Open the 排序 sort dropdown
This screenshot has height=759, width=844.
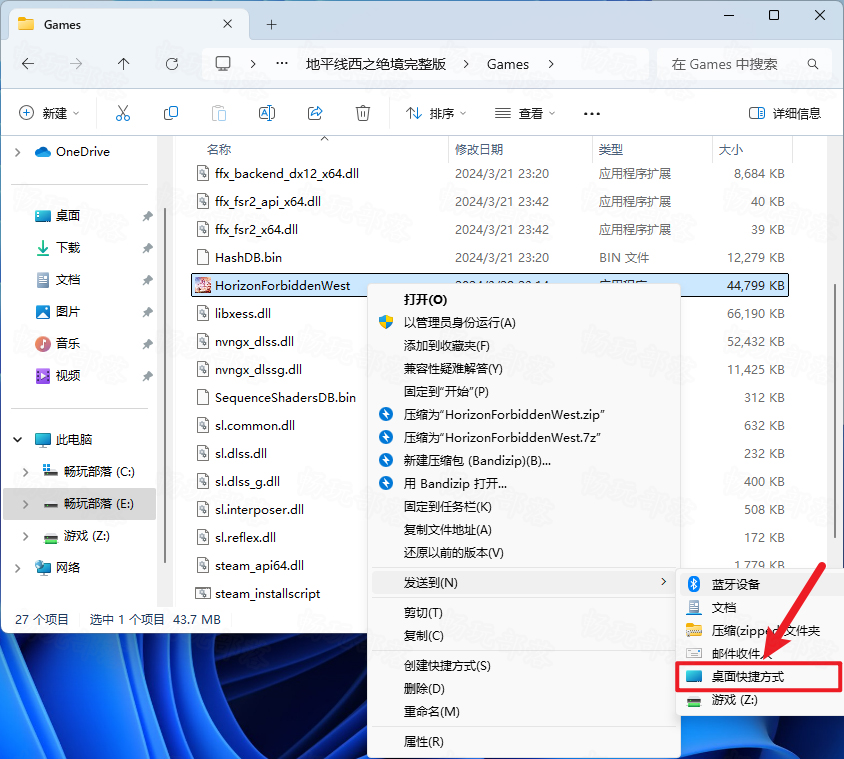(436, 114)
